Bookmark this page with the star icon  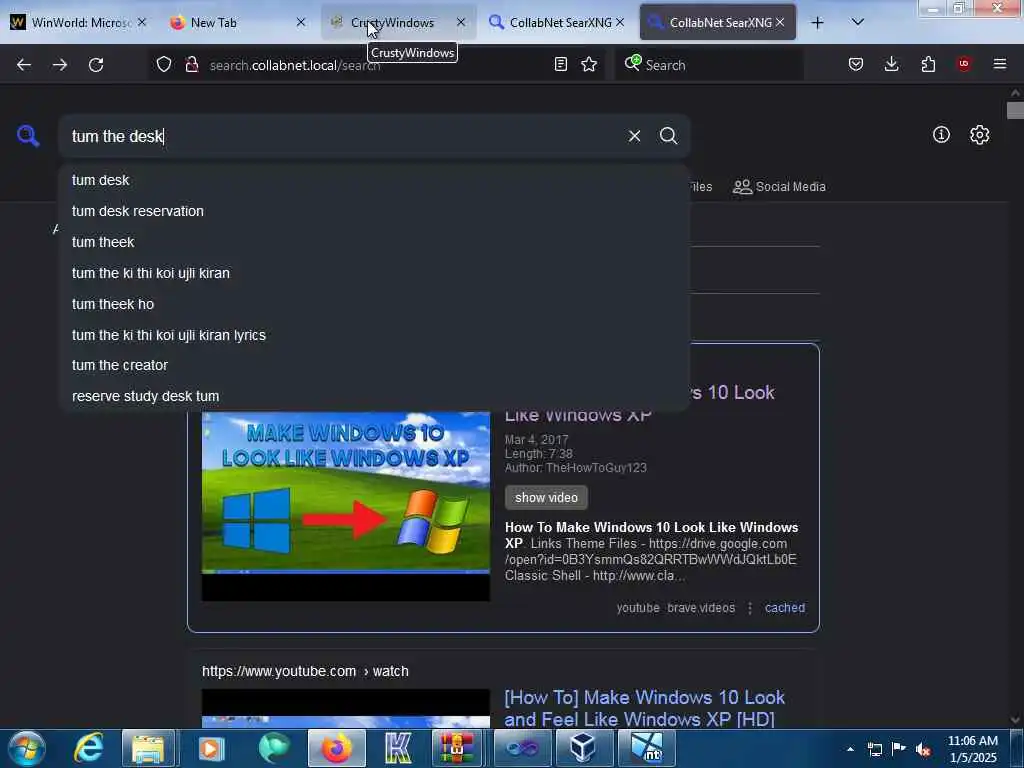tap(589, 64)
